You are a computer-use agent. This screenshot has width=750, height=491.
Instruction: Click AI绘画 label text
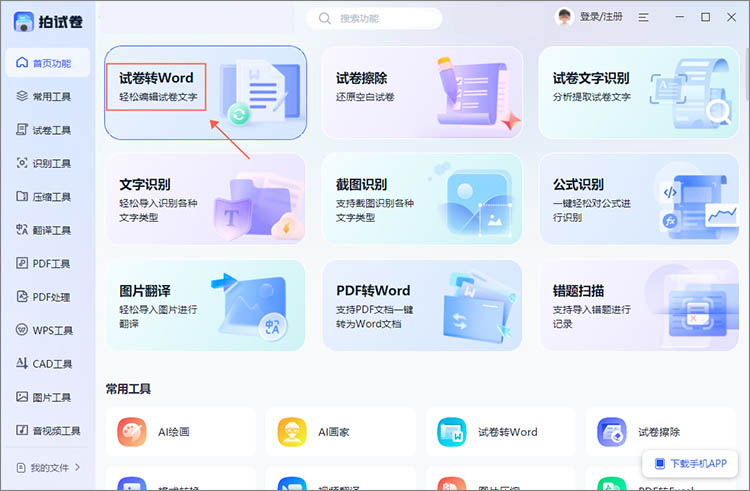point(174,432)
